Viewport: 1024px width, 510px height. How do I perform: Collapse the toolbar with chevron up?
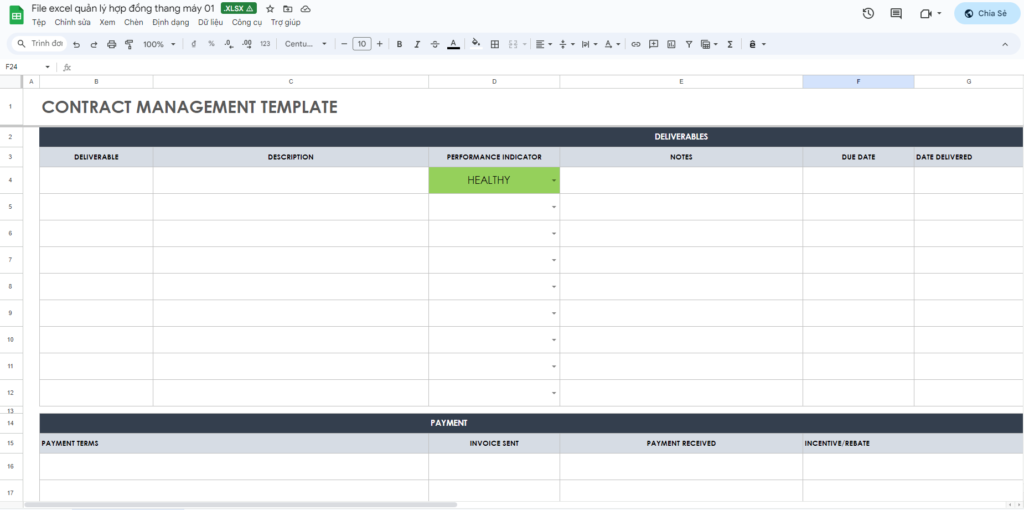pos(1004,44)
